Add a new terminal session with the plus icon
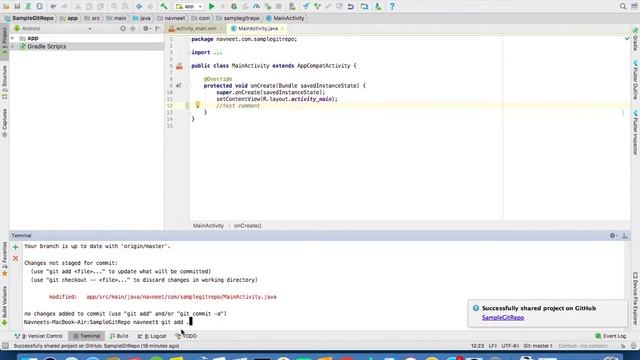Viewport: 640px width, 360px height. (16, 247)
